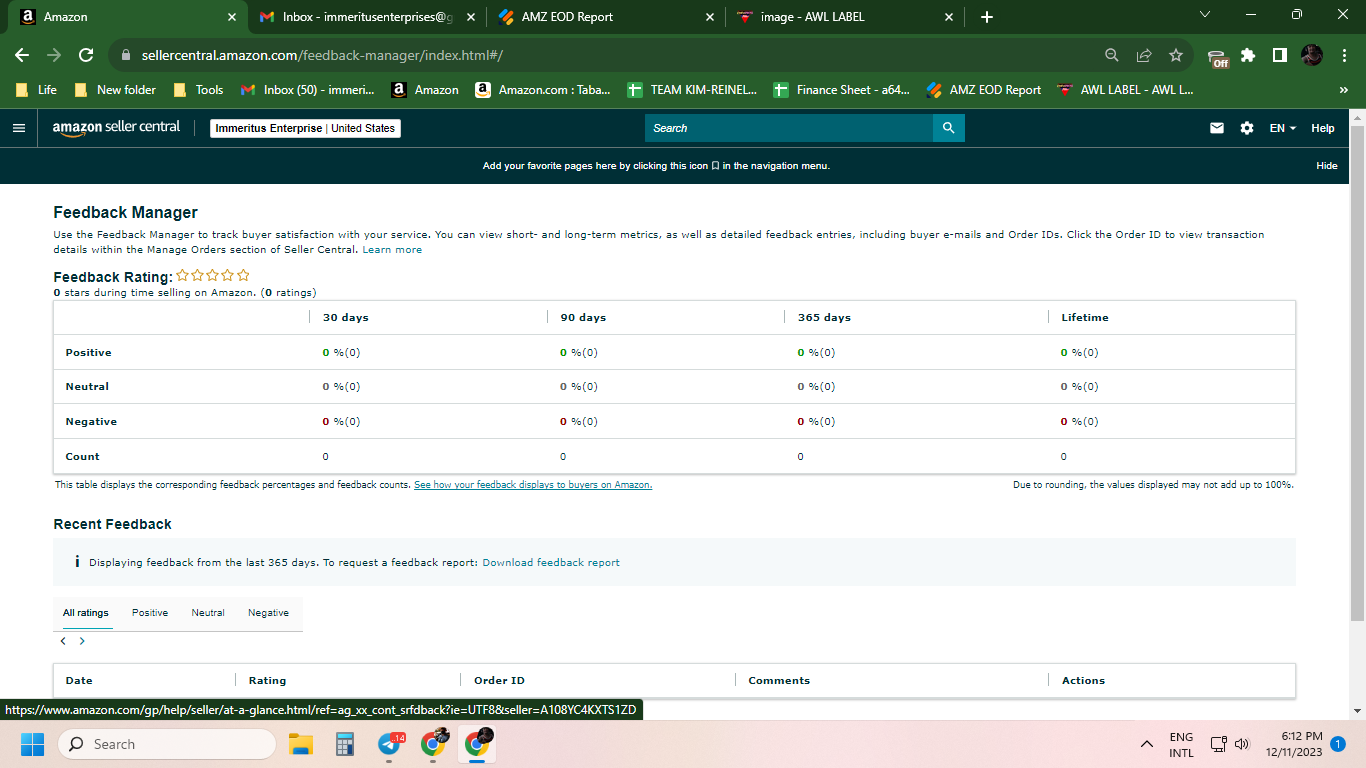Click the browser address bar
The height and width of the screenshot is (768, 1366).
(610, 55)
